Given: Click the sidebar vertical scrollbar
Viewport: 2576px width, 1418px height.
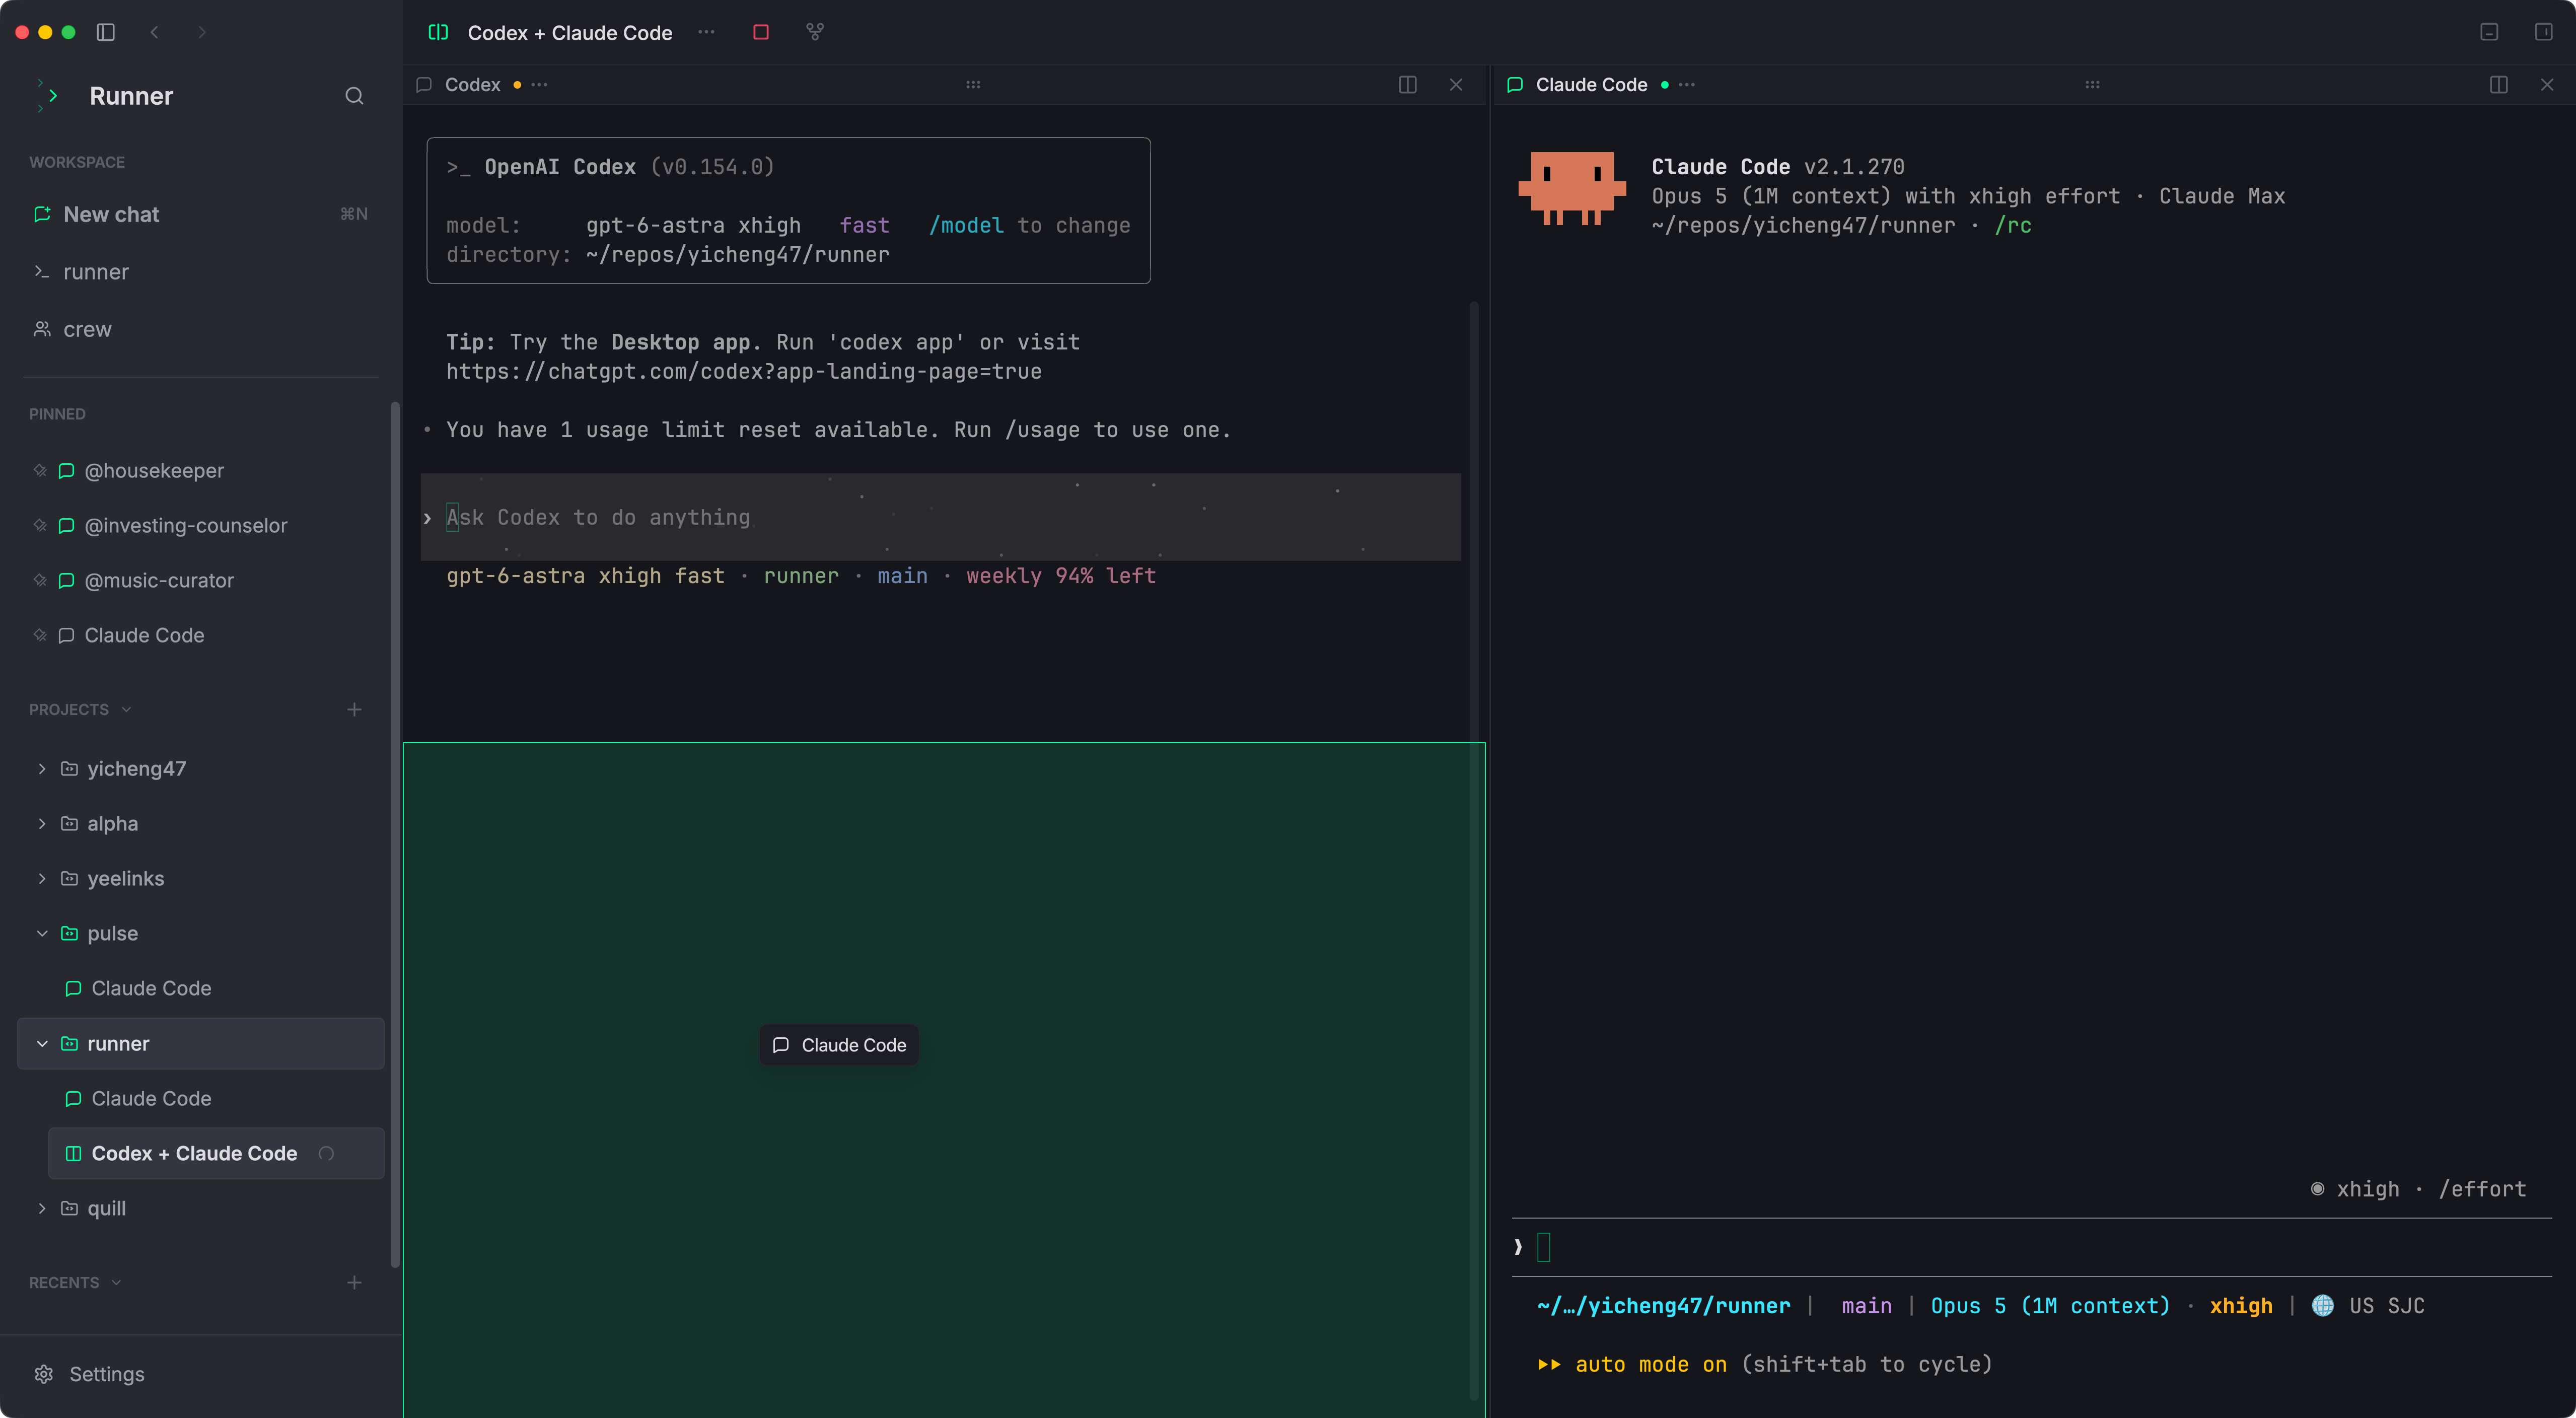Looking at the screenshot, I should [x=395, y=834].
